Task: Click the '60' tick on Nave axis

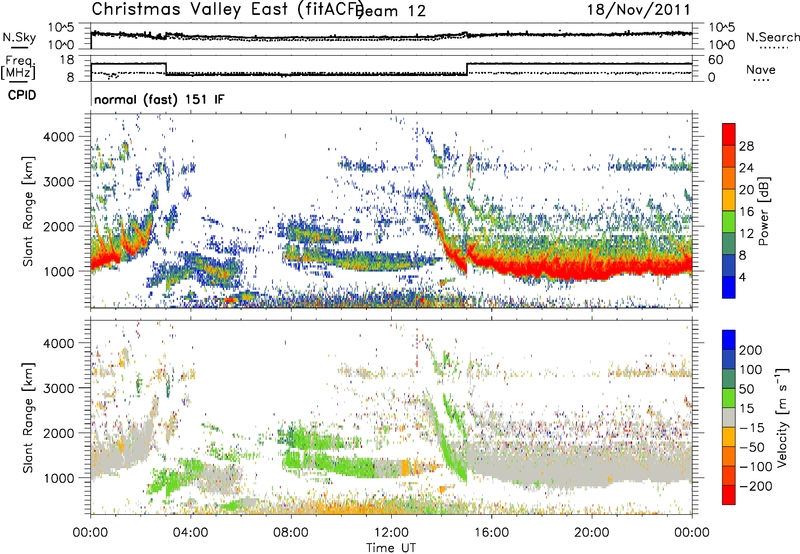Action: click(x=715, y=60)
